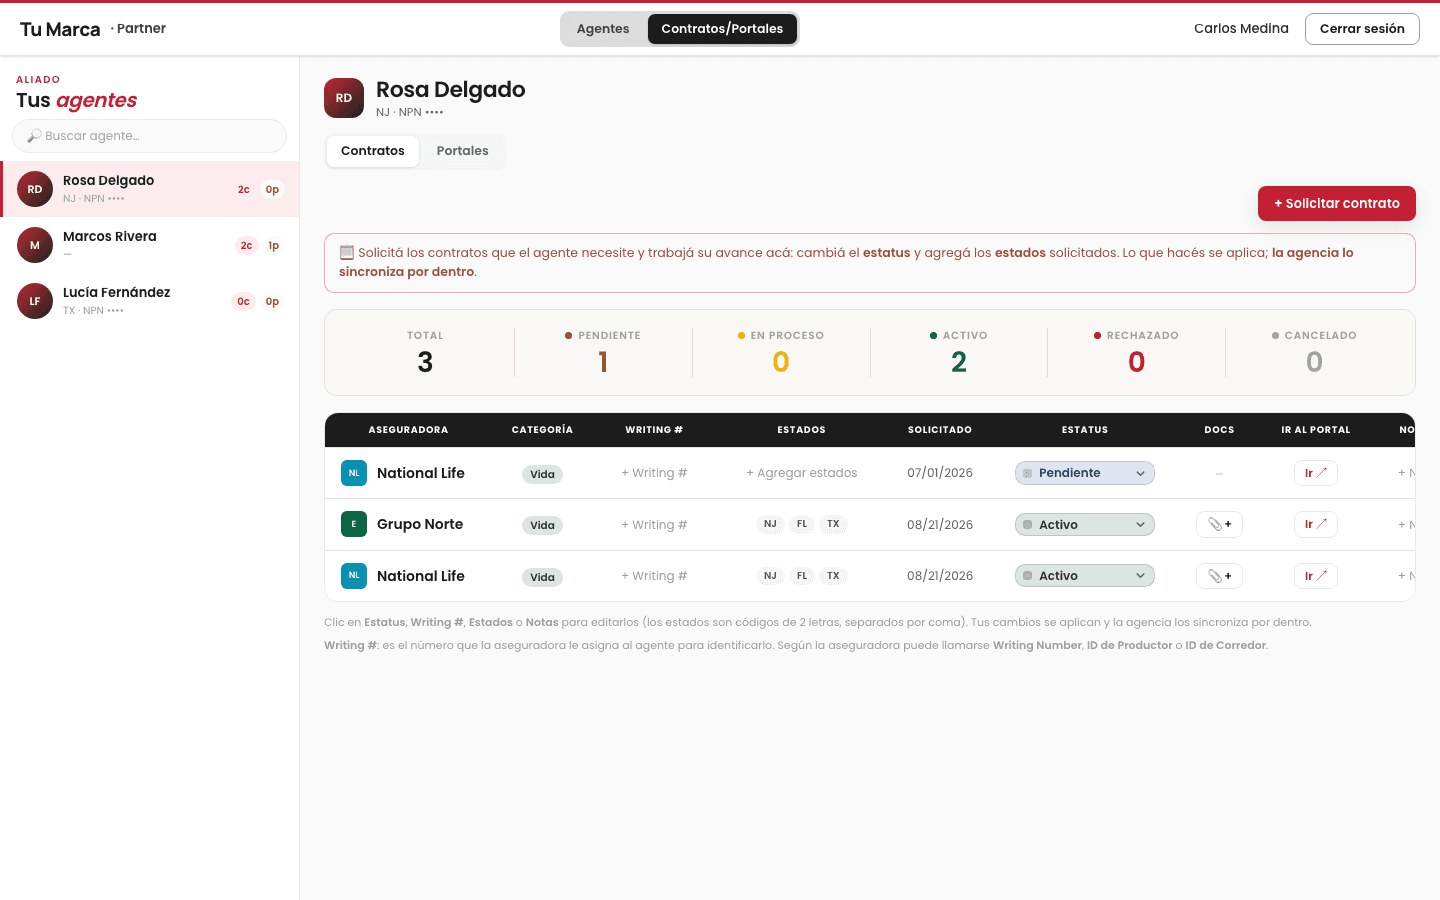Open Grupo Norte's Activo status dropdown
Image resolution: width=1440 pixels, height=900 pixels.
point(1085,524)
